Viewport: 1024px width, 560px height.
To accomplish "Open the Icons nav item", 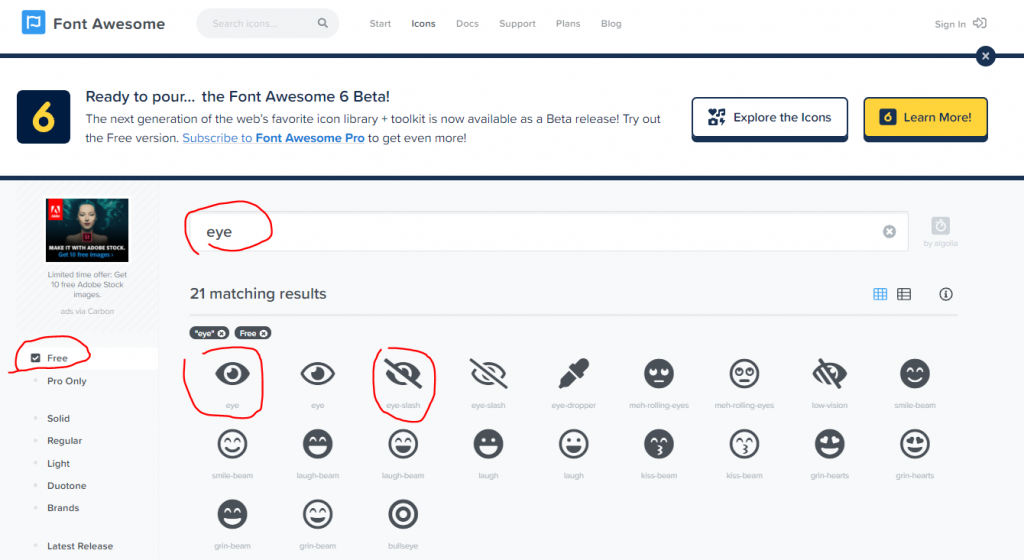I will (423, 23).
